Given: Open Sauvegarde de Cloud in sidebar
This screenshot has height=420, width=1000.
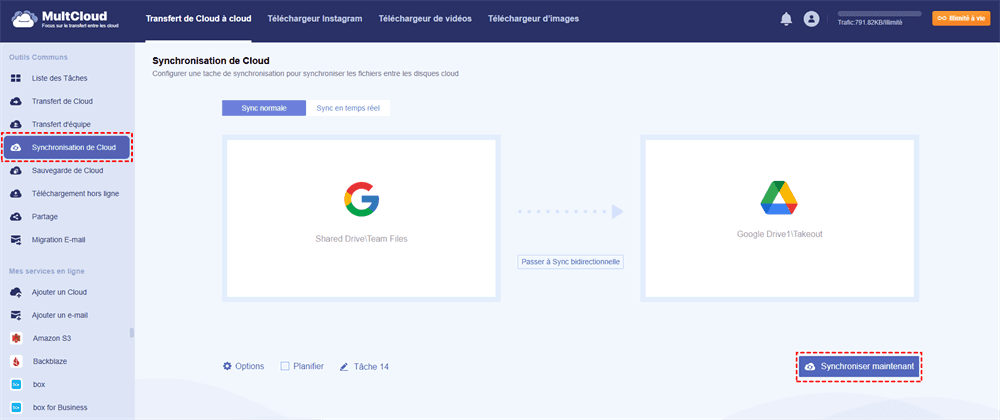Looking at the screenshot, I should (x=68, y=171).
